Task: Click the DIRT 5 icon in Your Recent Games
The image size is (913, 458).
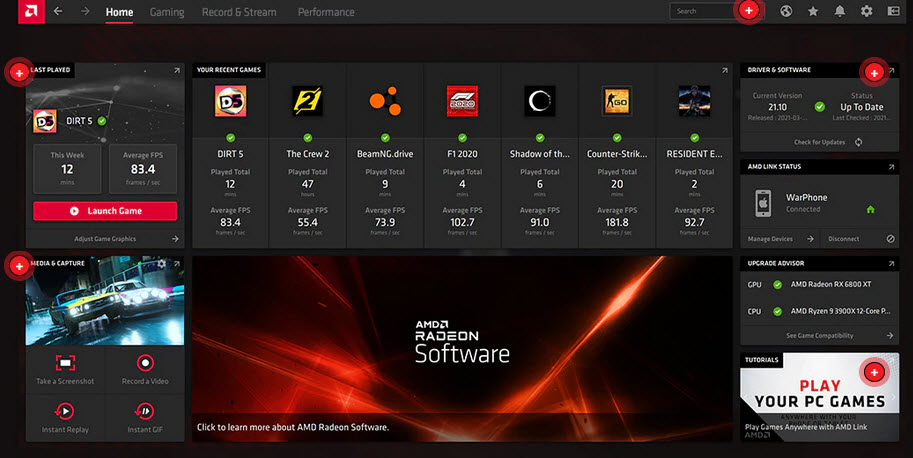Action: pyautogui.click(x=231, y=101)
